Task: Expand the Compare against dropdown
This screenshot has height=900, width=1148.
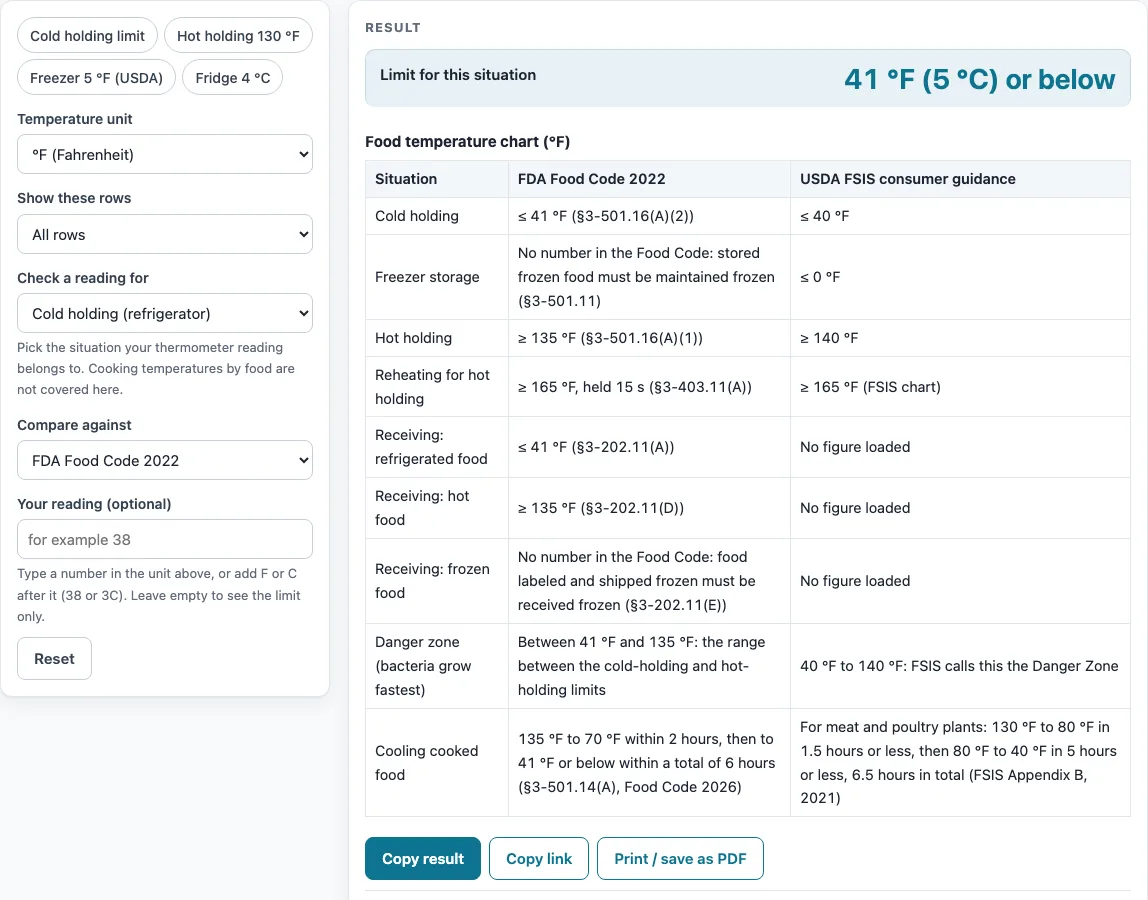Action: (165, 461)
